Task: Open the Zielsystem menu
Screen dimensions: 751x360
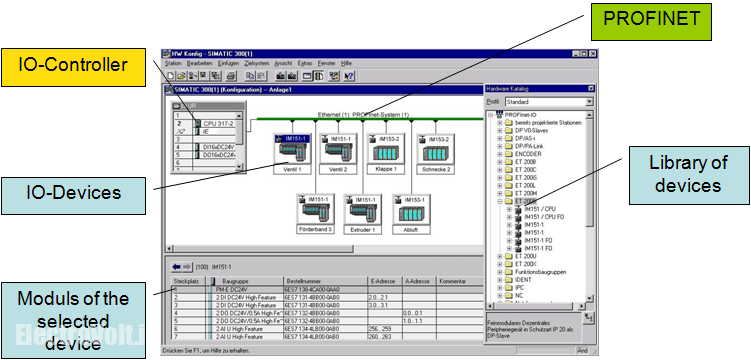Action: point(257,63)
